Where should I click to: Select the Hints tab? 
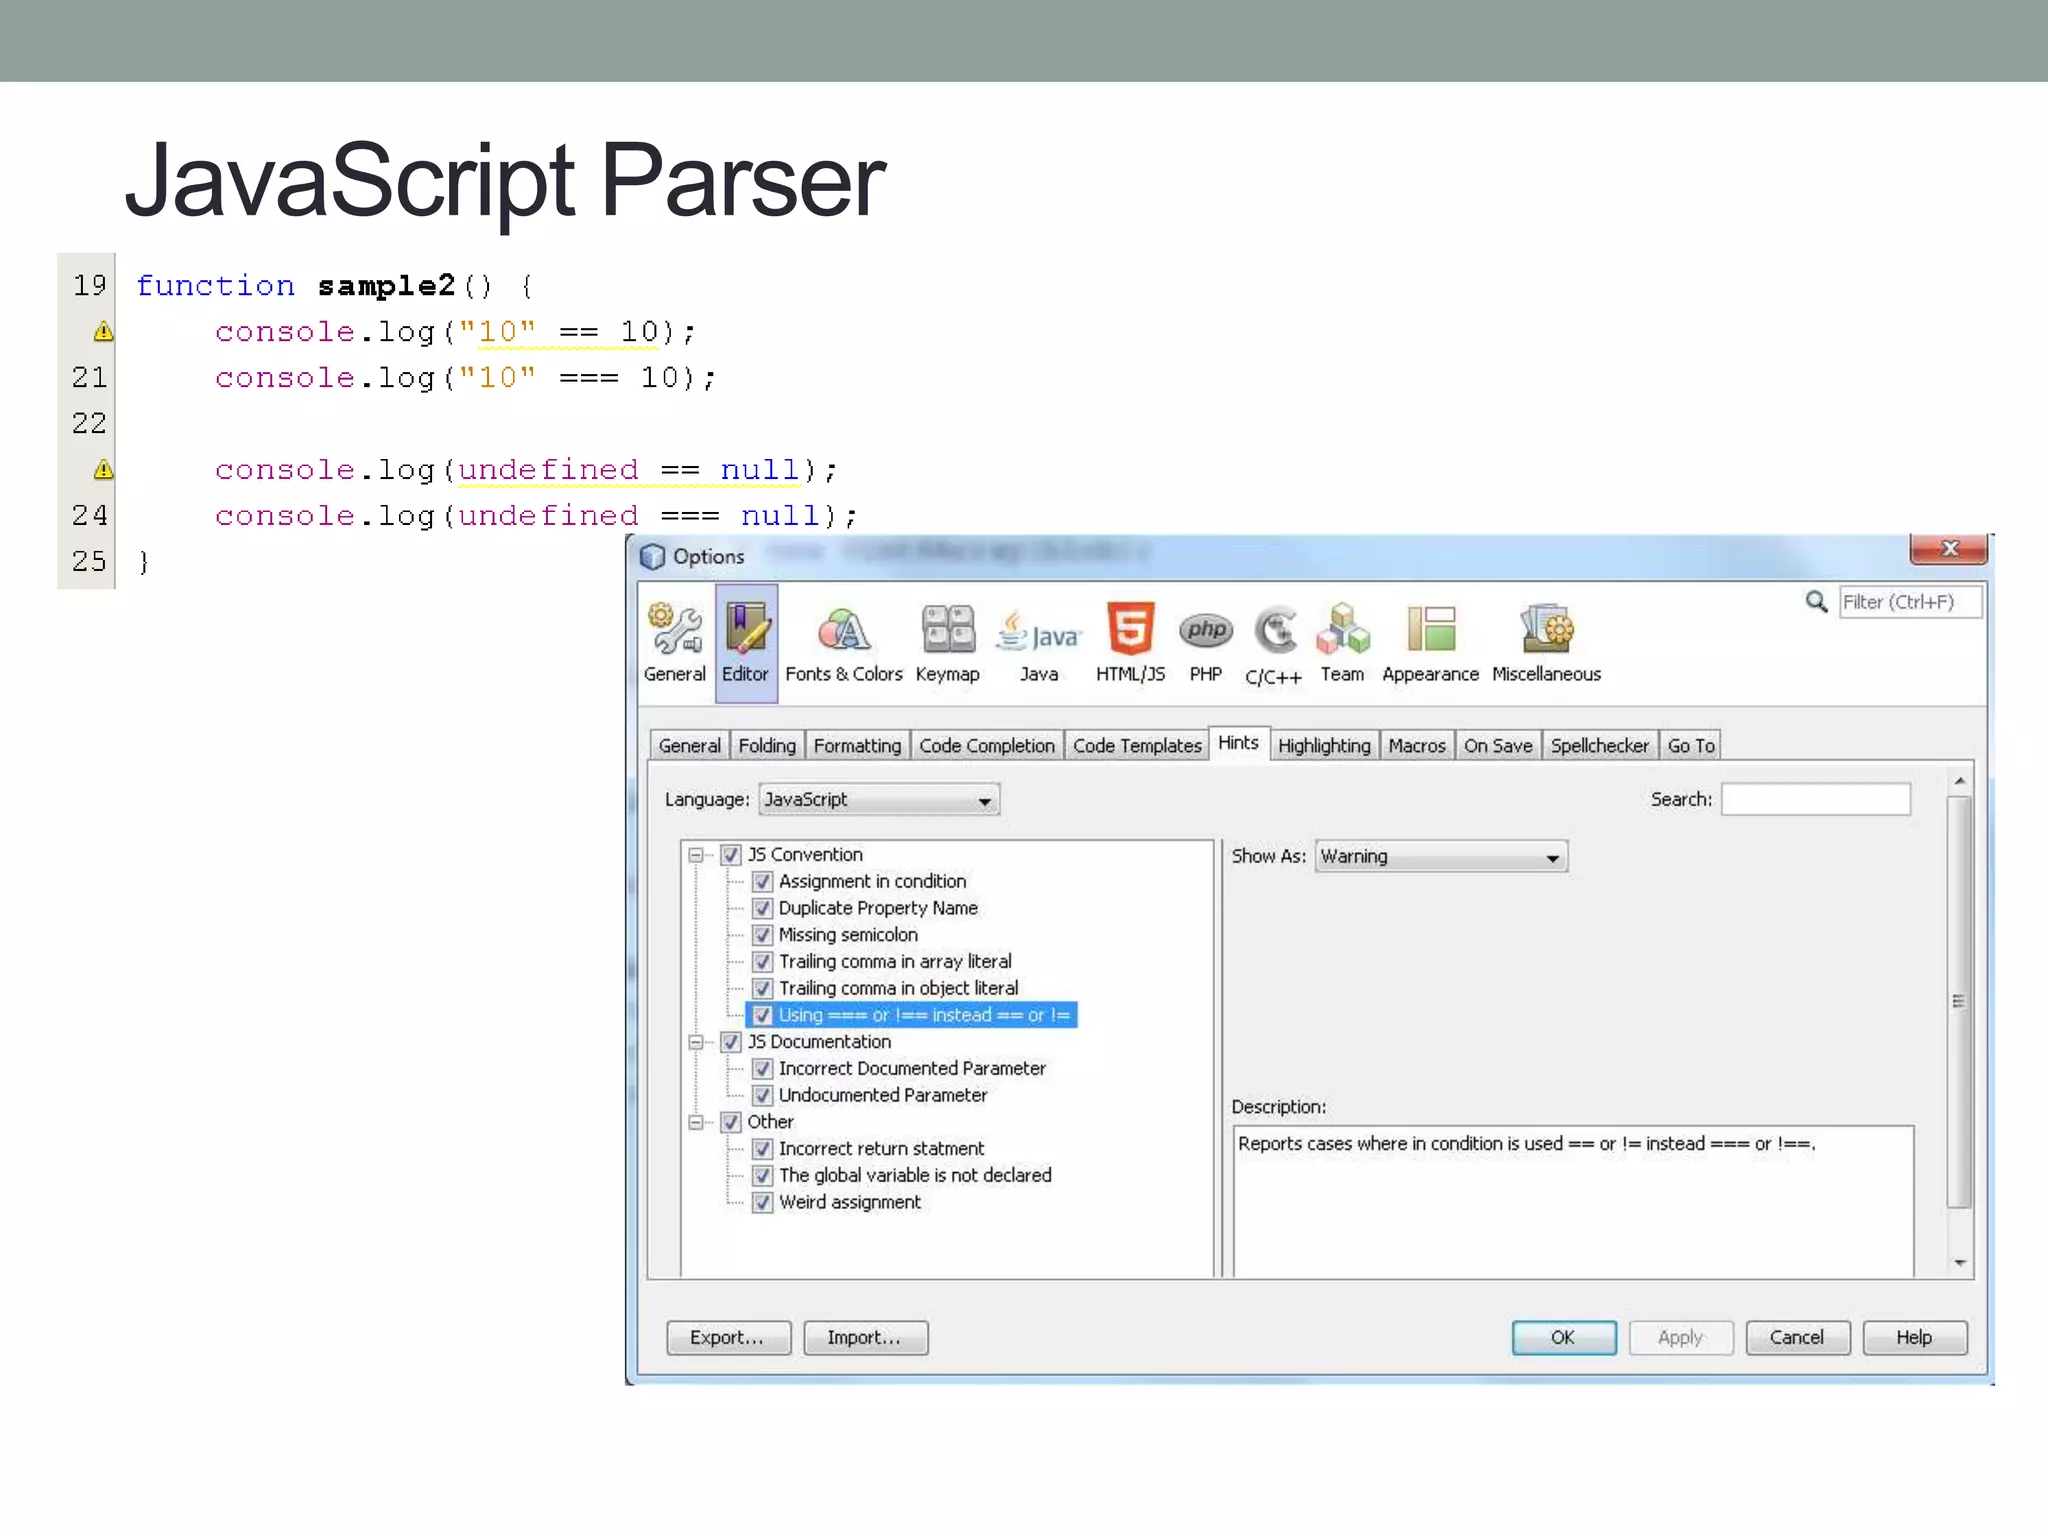(x=1238, y=743)
